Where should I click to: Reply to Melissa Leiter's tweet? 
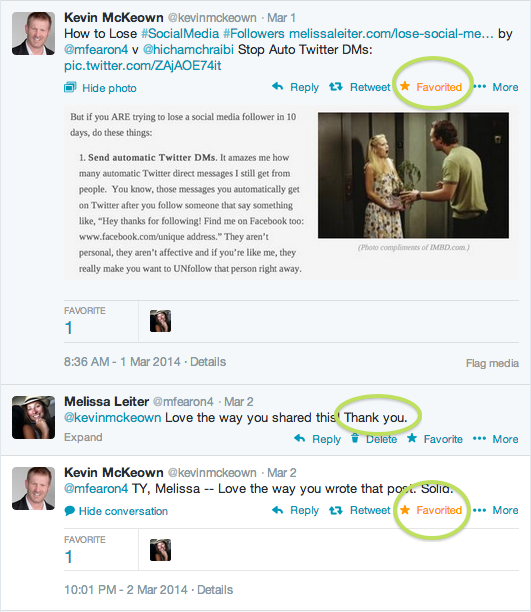pos(326,439)
